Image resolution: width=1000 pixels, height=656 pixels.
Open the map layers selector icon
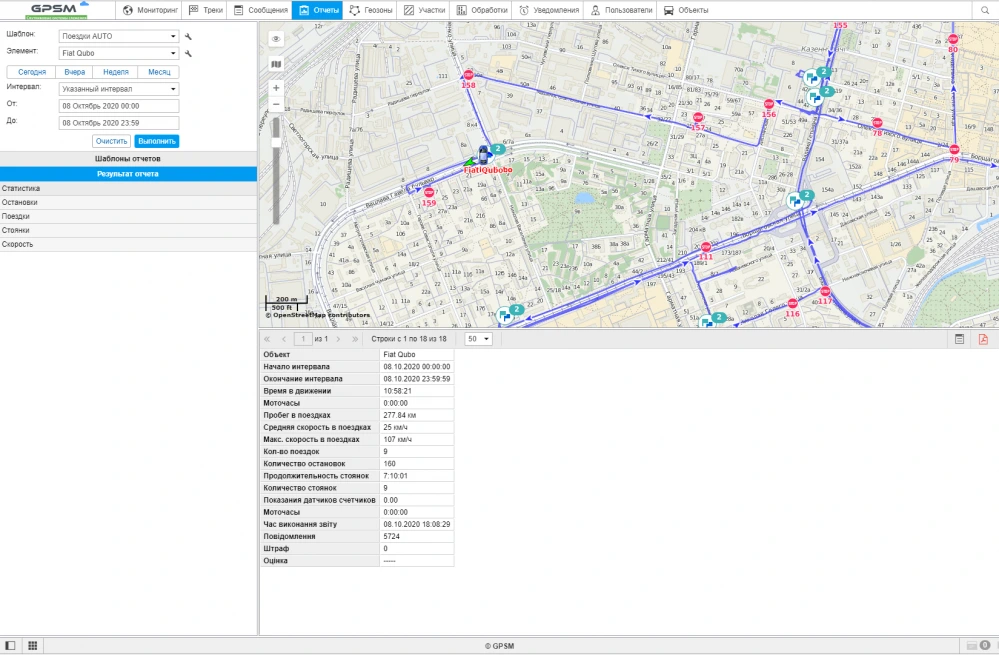pos(276,63)
